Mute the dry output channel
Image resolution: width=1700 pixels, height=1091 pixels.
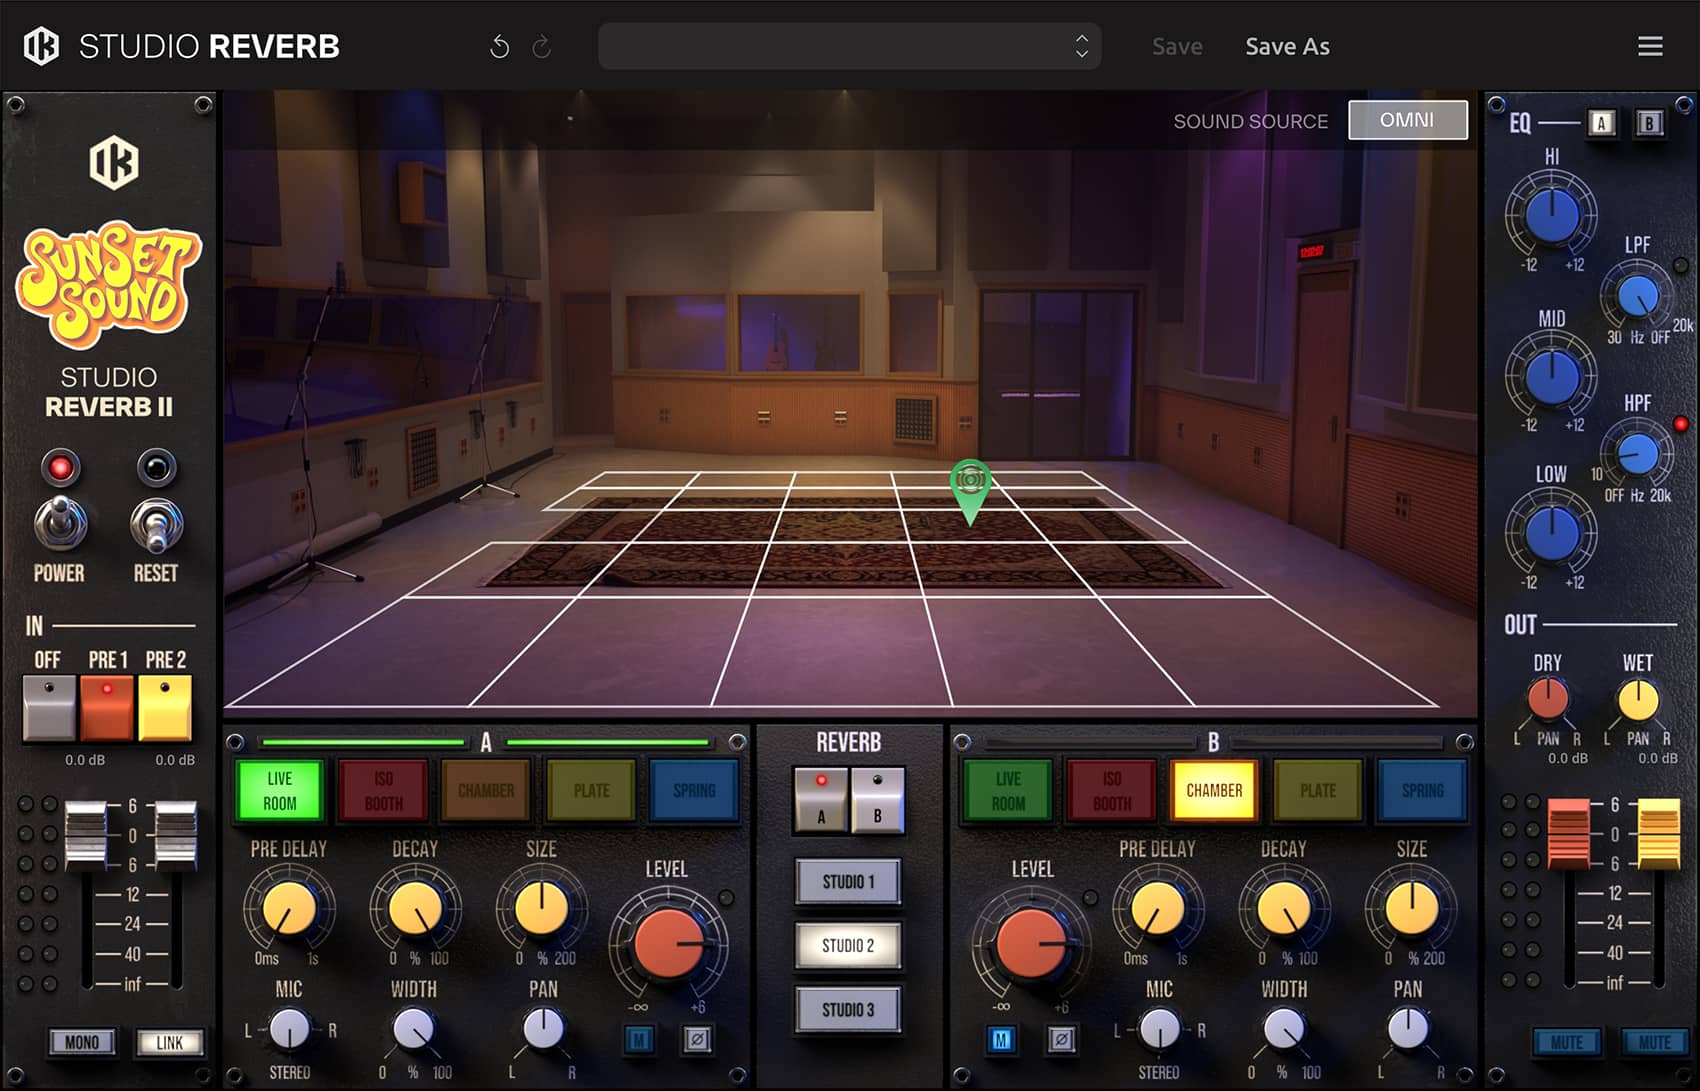1566,1042
